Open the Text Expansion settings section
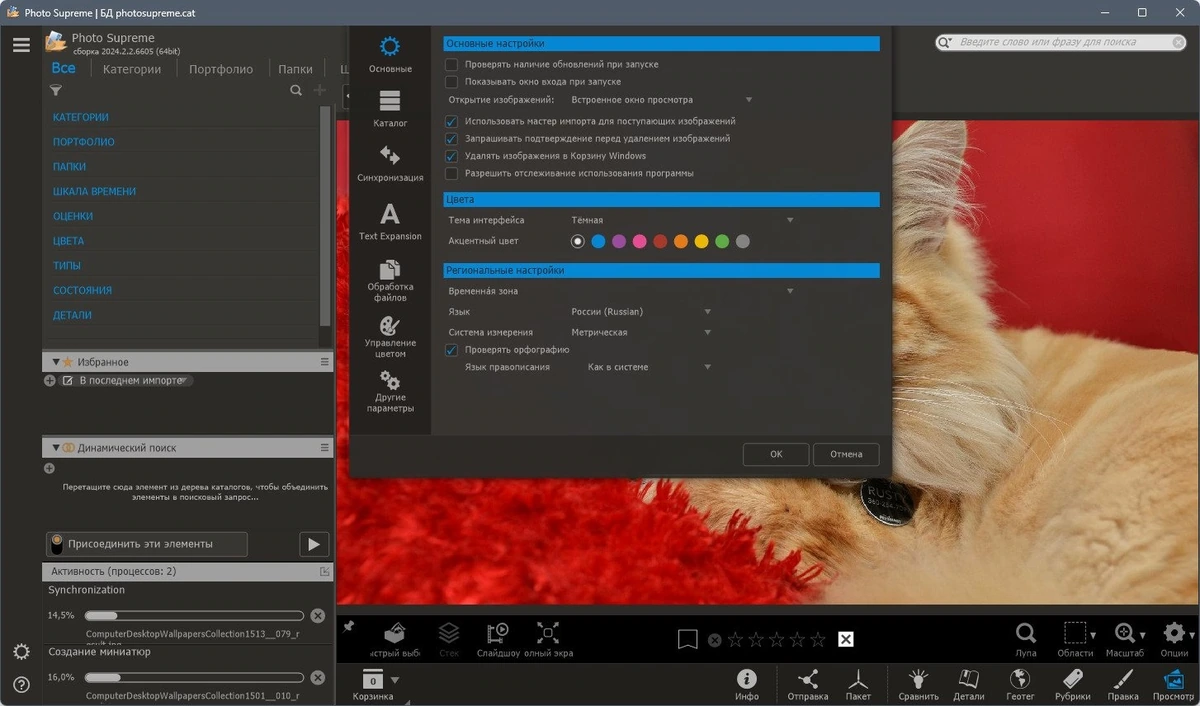Viewport: 1200px width, 706px height. (390, 222)
